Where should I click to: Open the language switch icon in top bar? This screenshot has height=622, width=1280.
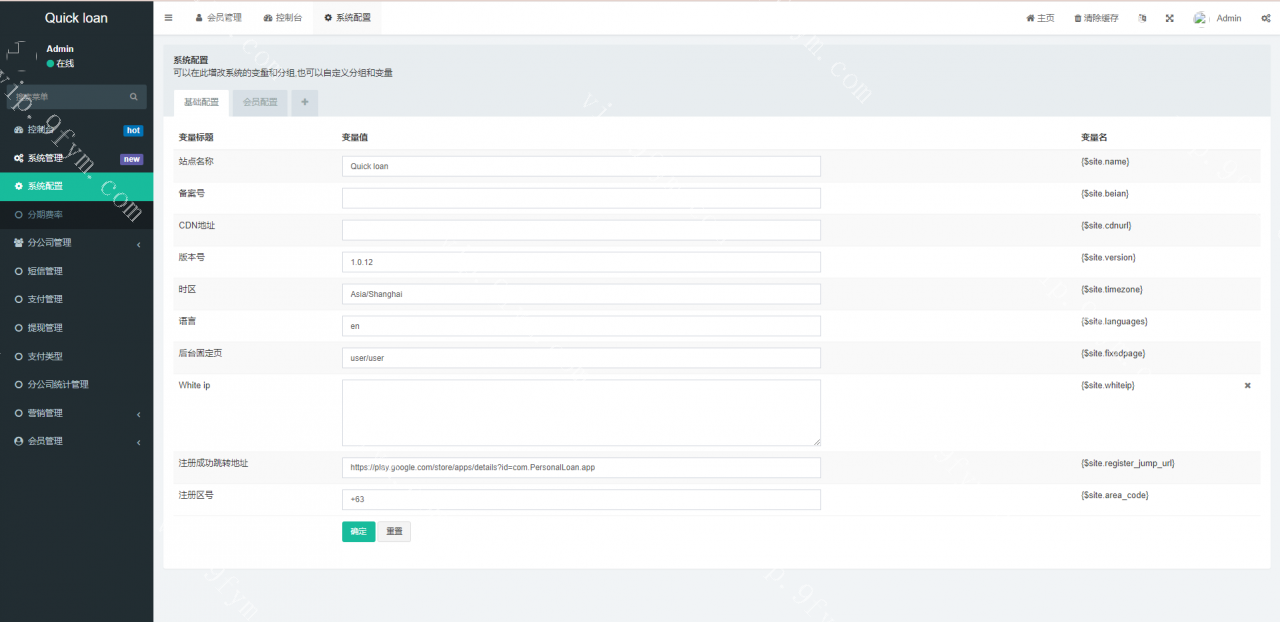click(1142, 18)
